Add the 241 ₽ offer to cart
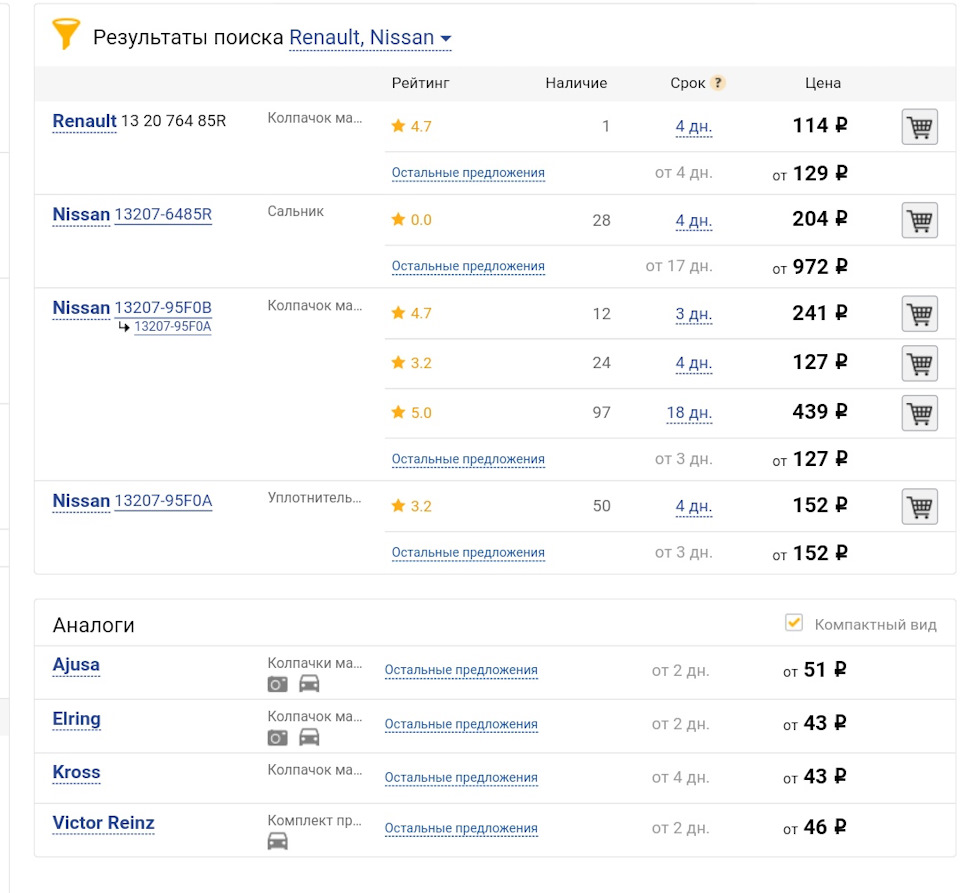 pos(918,313)
